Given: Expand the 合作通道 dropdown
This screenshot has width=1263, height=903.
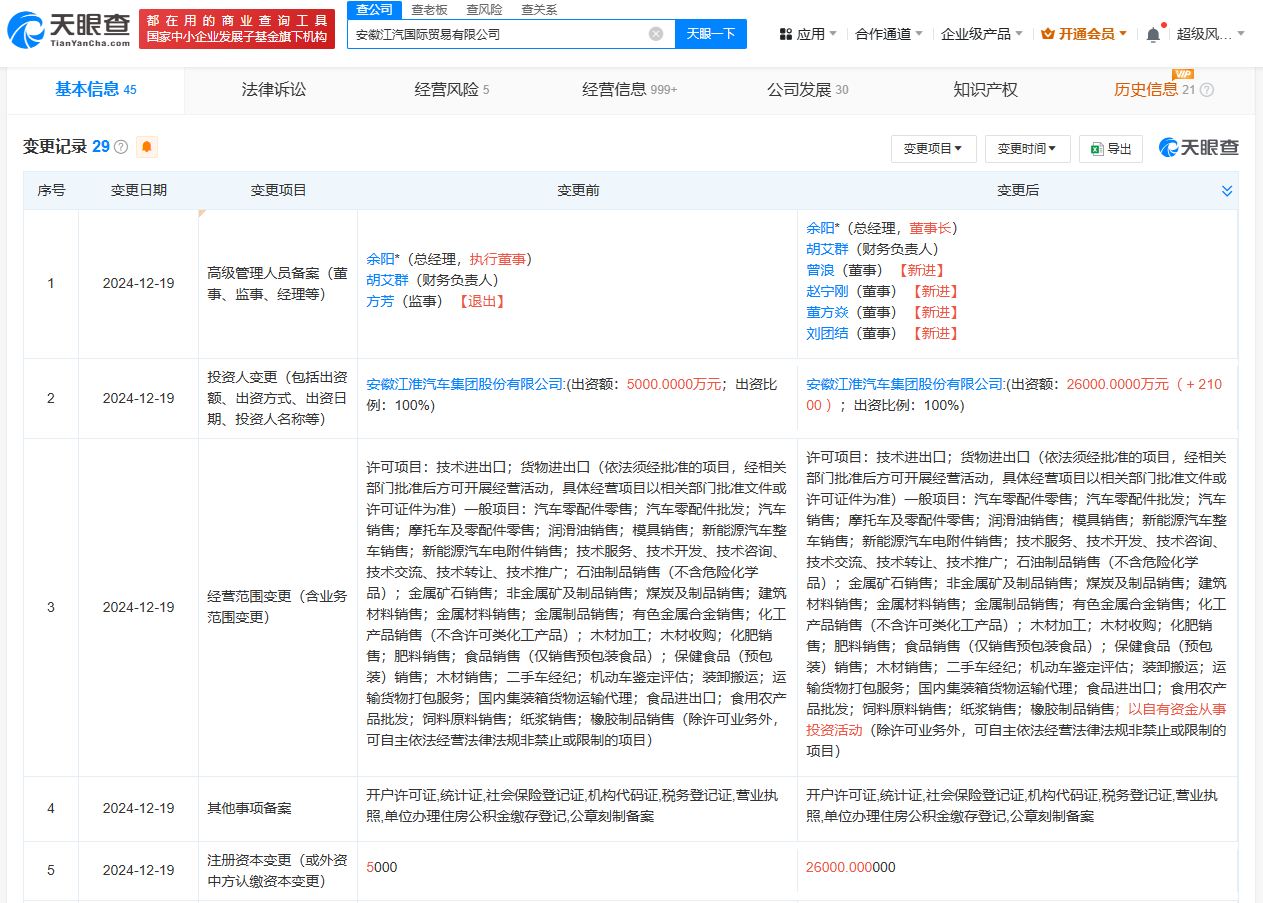Looking at the screenshot, I should [x=889, y=34].
